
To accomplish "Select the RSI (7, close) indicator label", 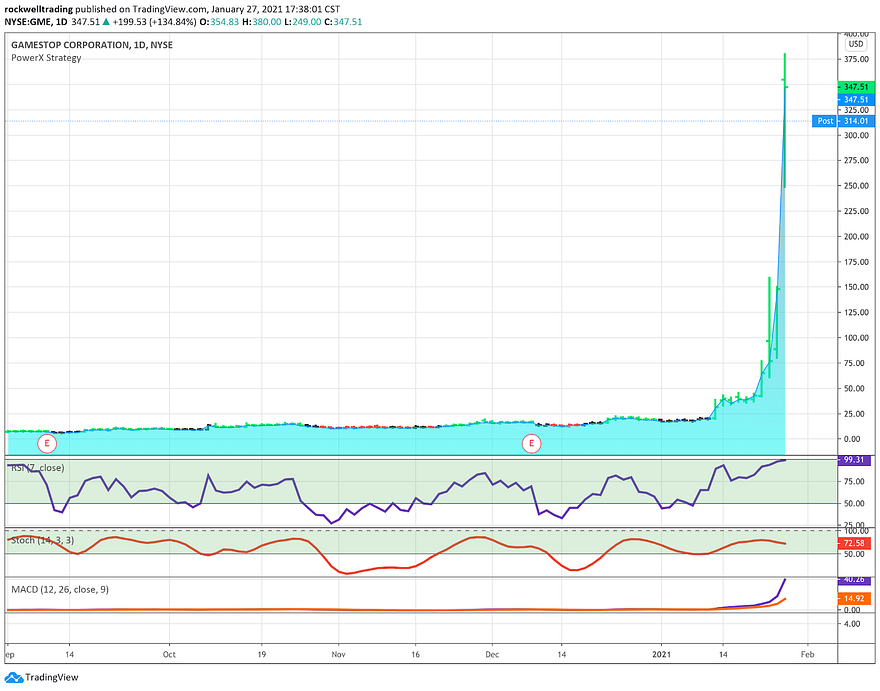I will pyautogui.click(x=38, y=468).
